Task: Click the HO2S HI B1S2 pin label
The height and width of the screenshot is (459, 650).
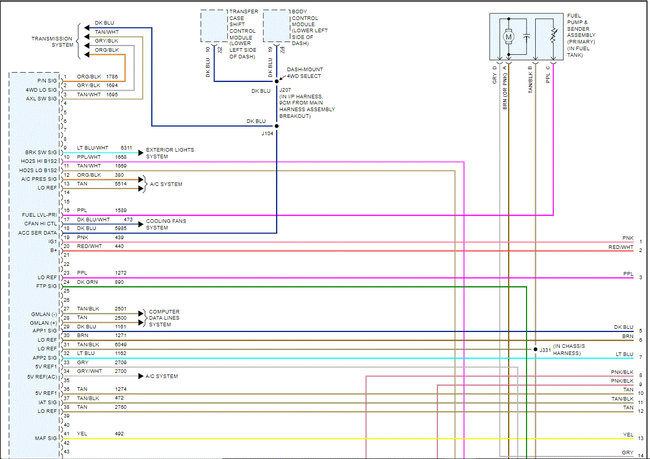Action: pos(39,161)
